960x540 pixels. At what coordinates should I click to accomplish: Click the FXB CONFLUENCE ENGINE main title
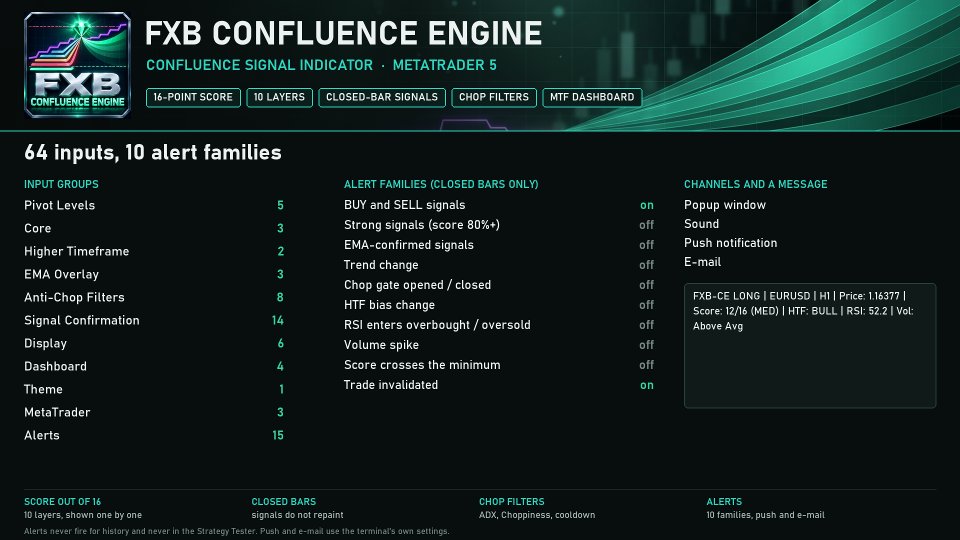pyautogui.click(x=343, y=33)
